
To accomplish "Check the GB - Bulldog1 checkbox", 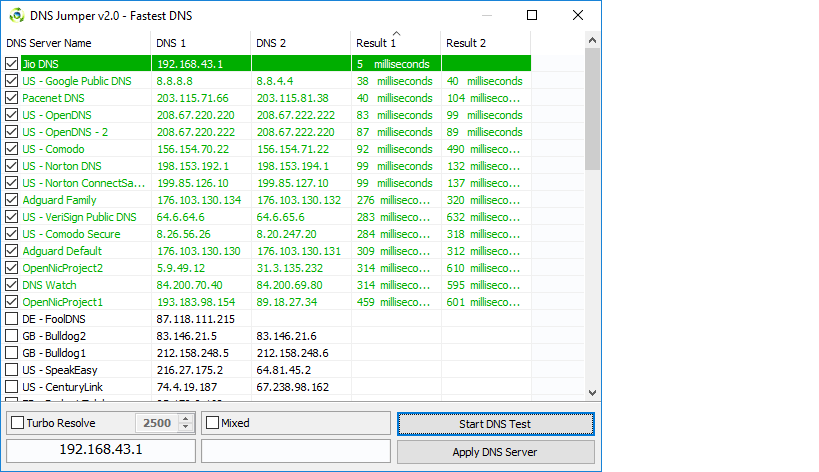I will click(x=11, y=353).
